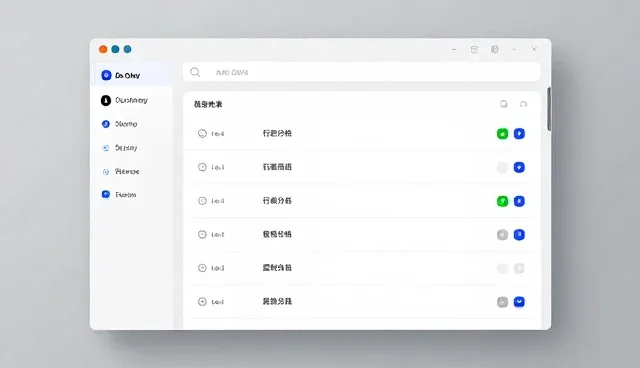Toggle the green status button in the third row
640x368 pixels.
502,201
